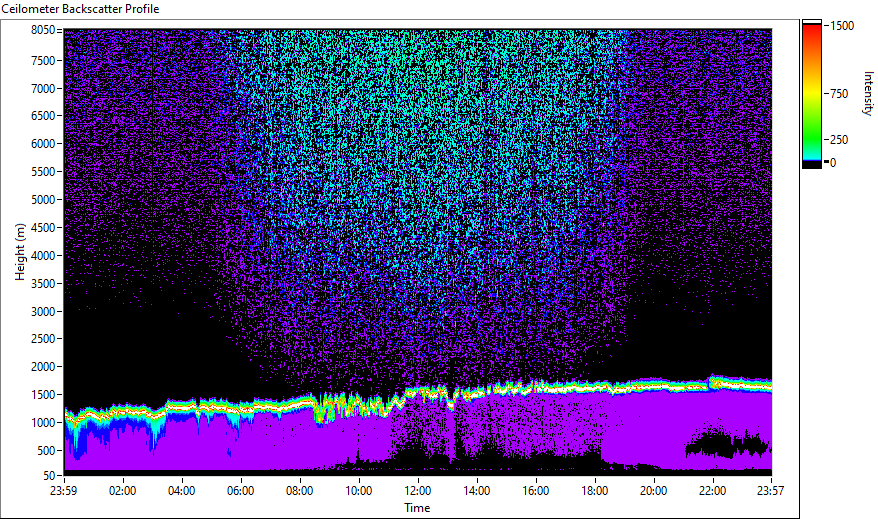Click the 18:00 time axis label
This screenshot has height=519, width=878.
point(595,491)
